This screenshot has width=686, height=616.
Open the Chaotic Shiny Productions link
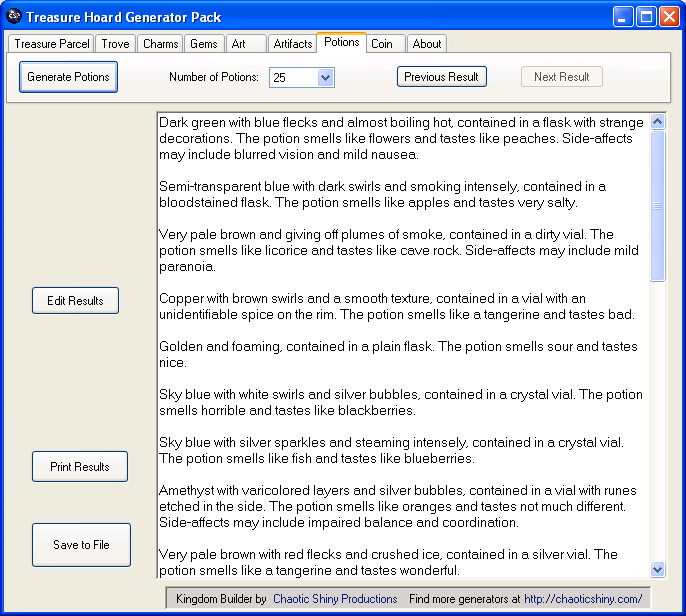(335, 598)
